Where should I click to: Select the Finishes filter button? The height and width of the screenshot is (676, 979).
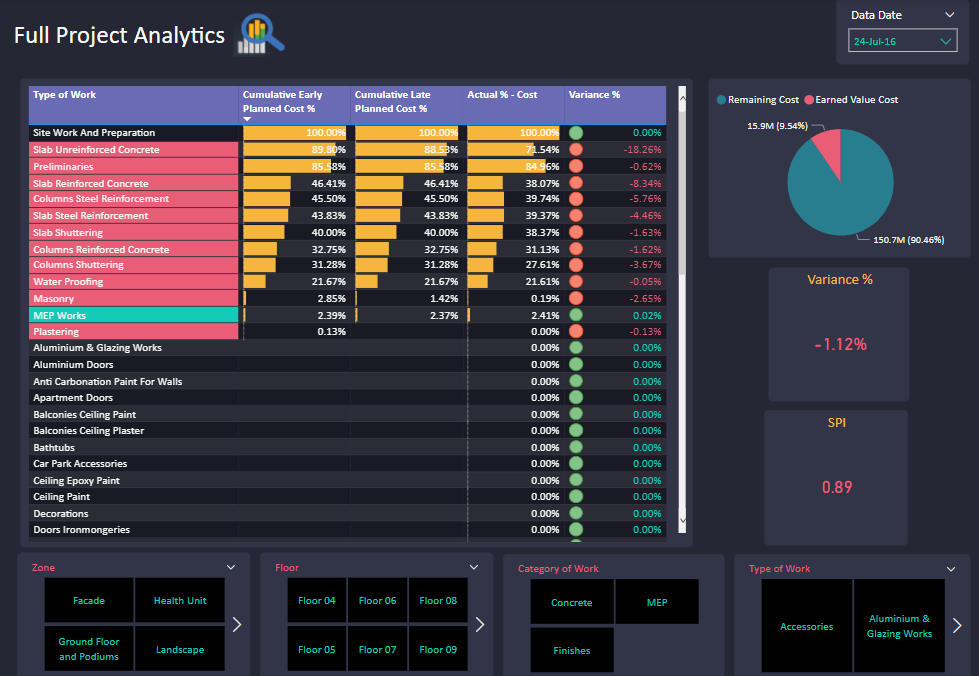point(571,650)
